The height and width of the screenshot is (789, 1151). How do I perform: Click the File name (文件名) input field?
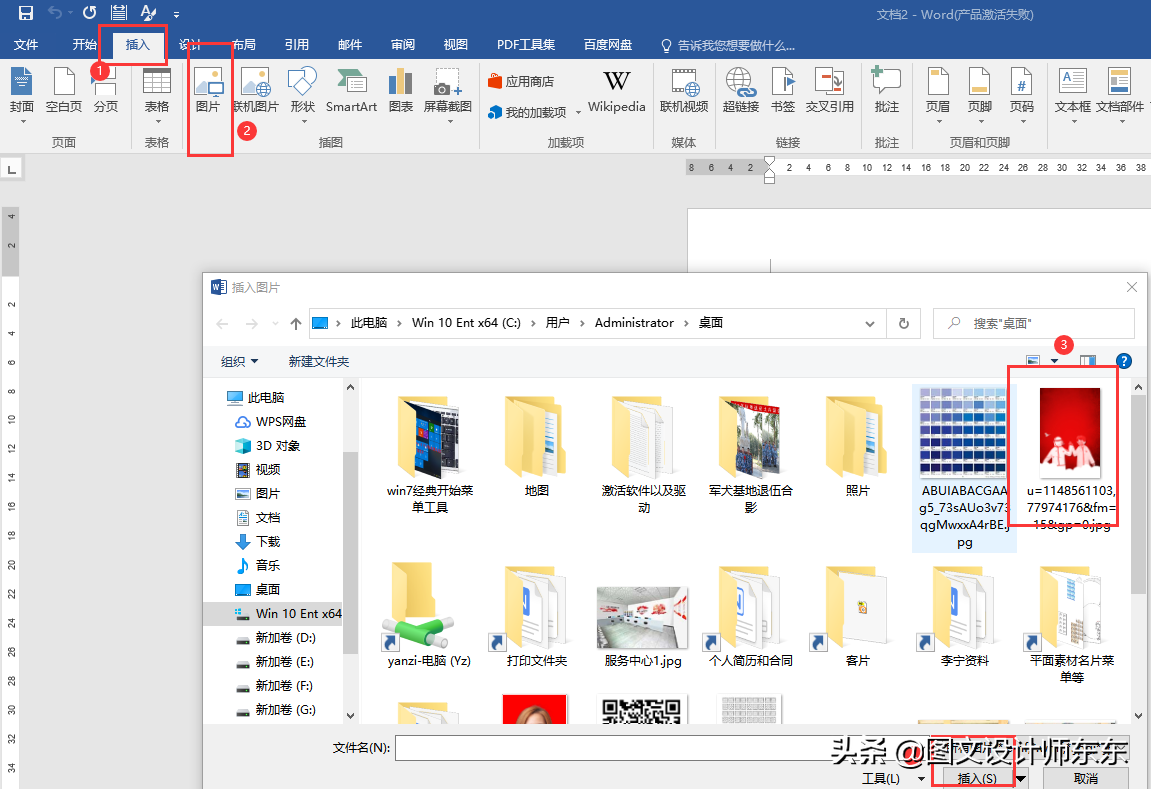(x=663, y=748)
